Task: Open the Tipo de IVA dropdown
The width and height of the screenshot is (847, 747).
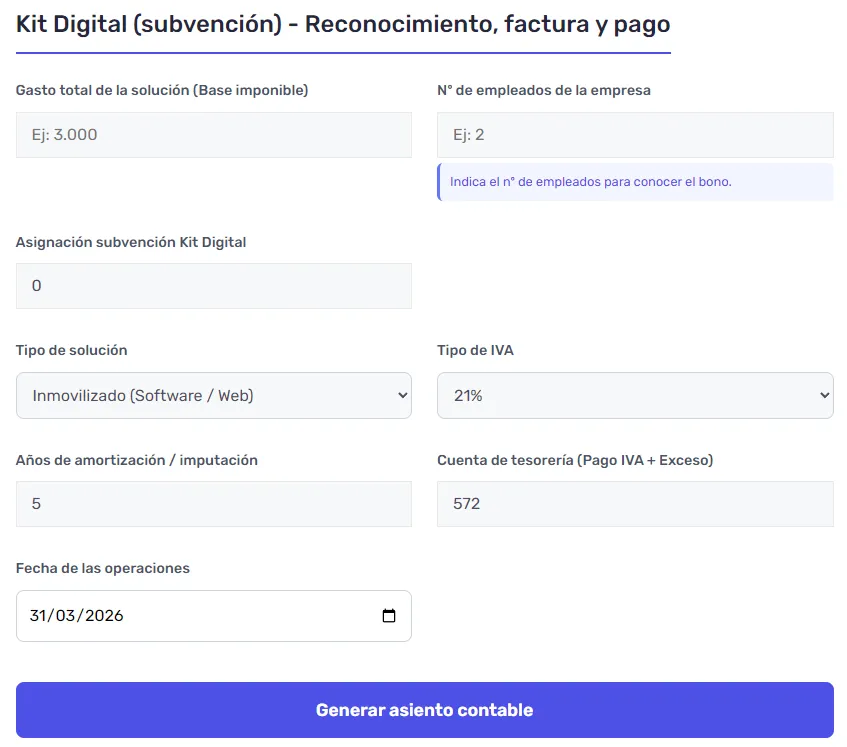Action: 634,396
